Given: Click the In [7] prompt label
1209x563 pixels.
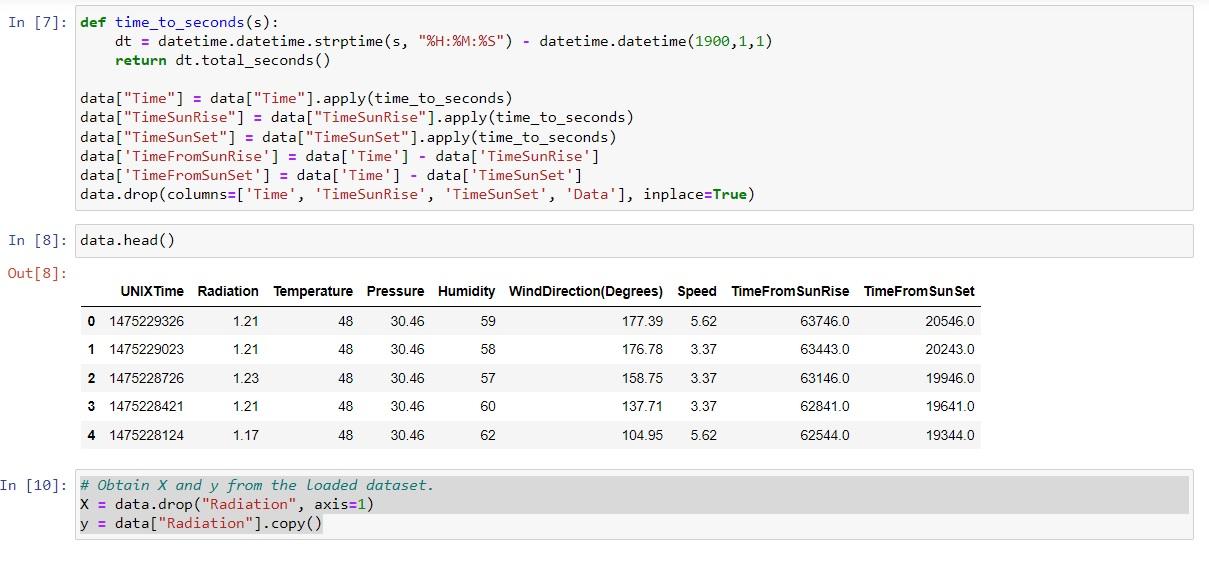Looking at the screenshot, I should click(x=38, y=22).
